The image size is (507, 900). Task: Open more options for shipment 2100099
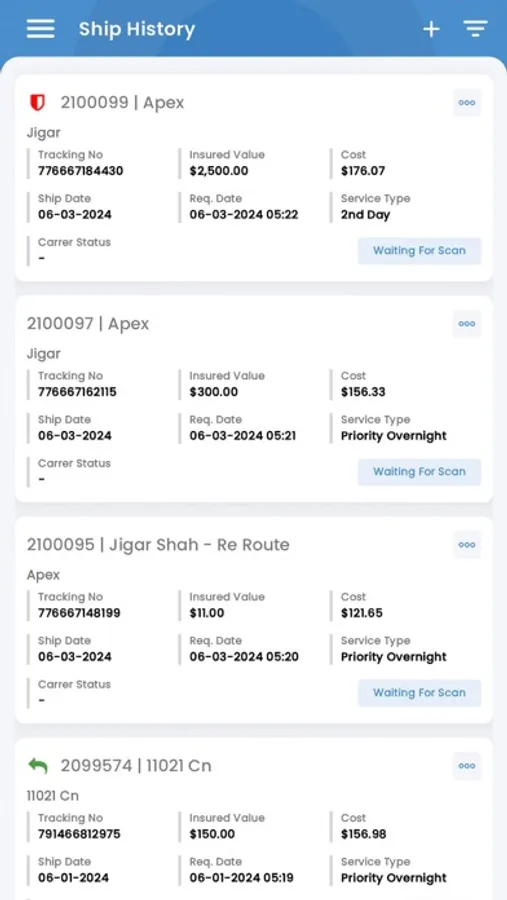click(x=467, y=103)
